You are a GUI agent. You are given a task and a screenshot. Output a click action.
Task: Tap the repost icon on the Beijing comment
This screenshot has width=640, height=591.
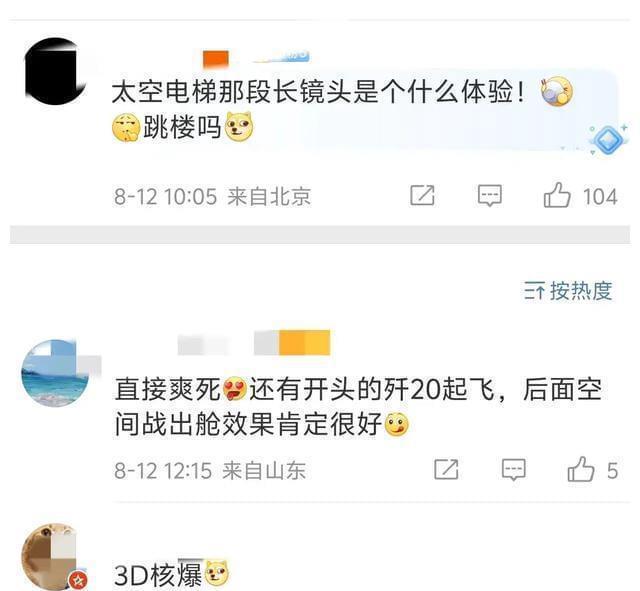point(422,196)
